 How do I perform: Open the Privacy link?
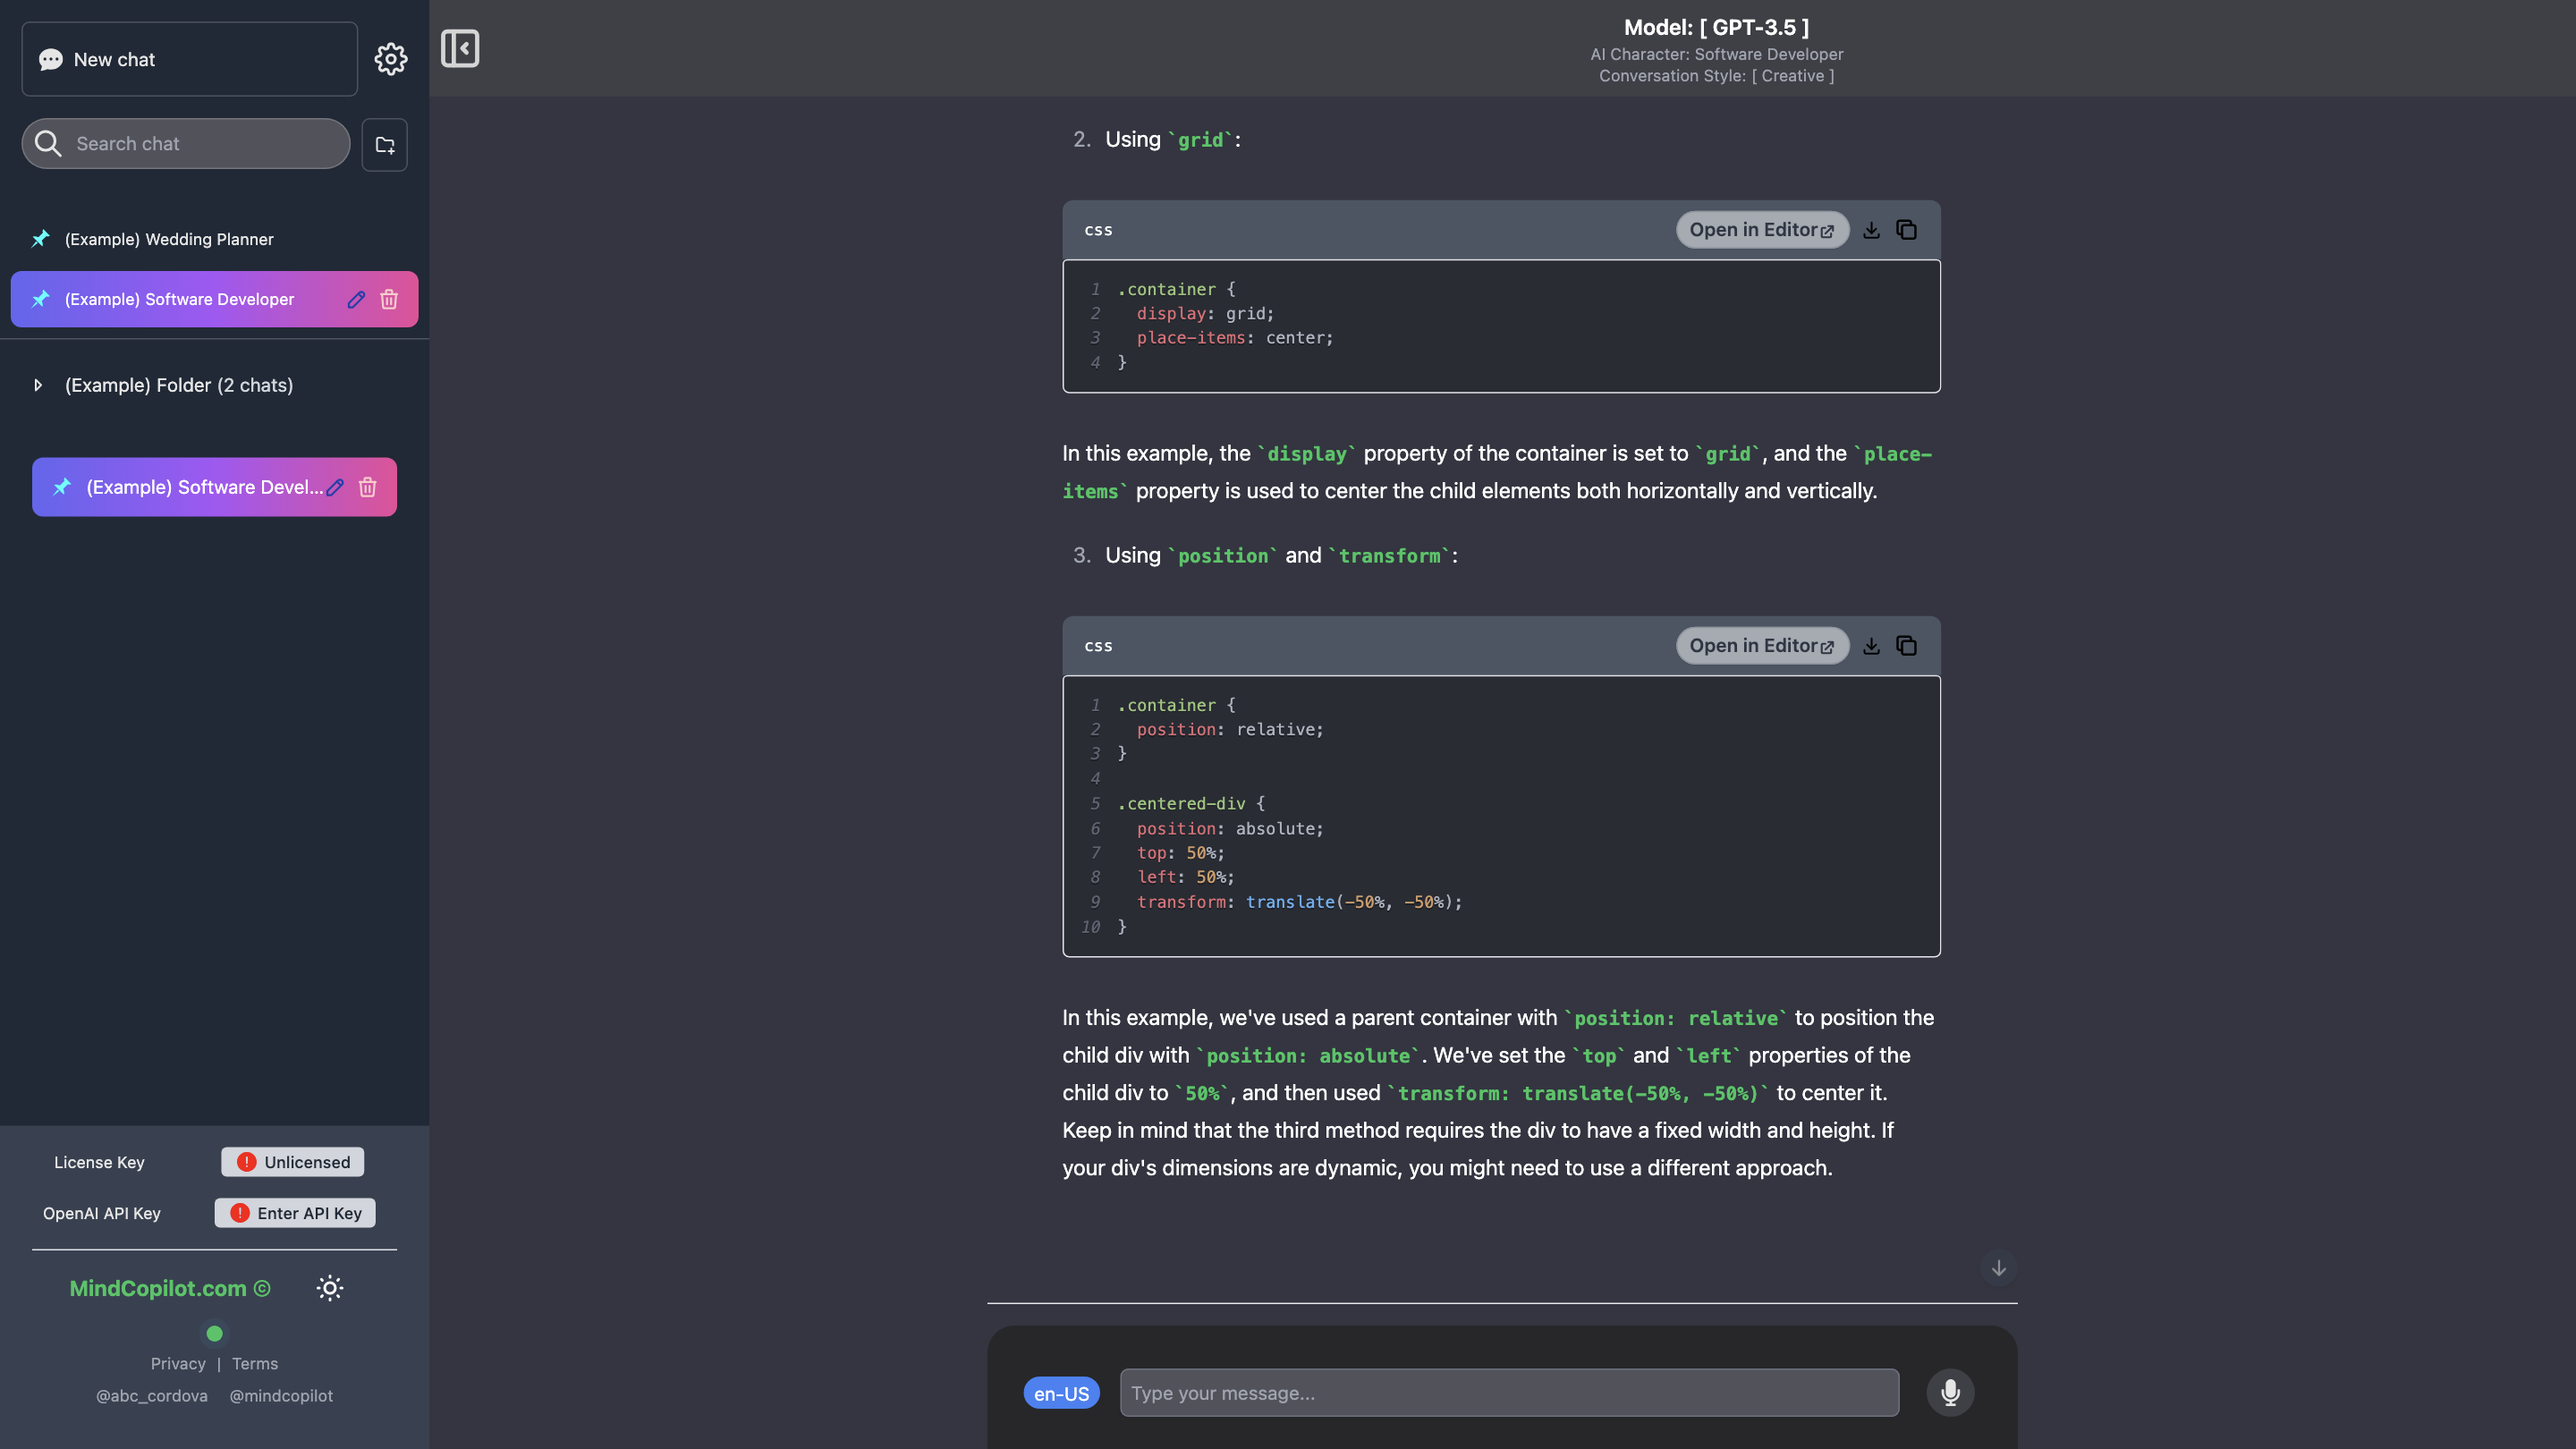(x=178, y=1364)
